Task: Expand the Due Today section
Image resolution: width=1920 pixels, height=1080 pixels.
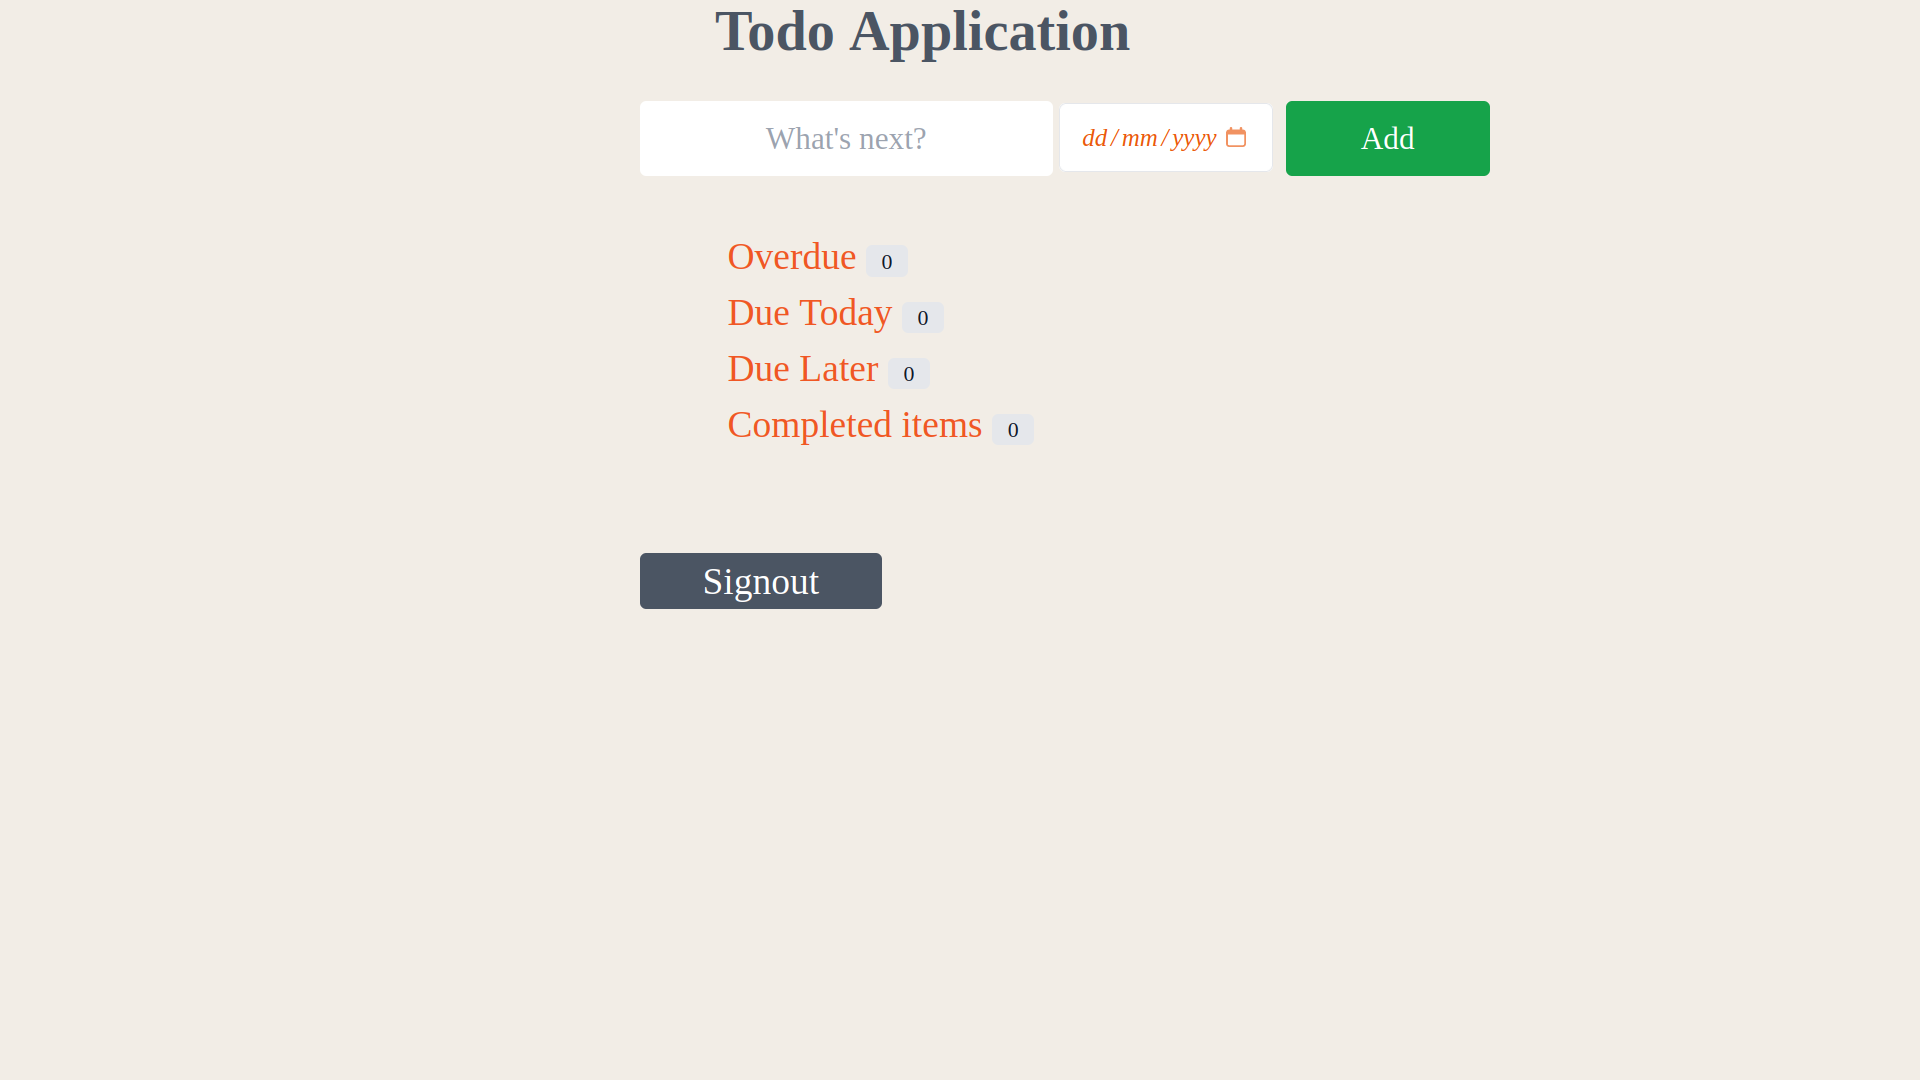Action: [808, 312]
